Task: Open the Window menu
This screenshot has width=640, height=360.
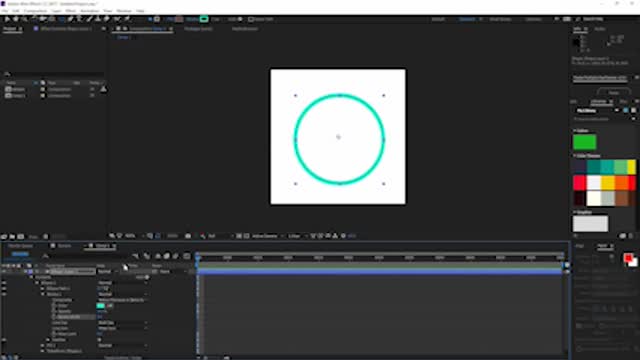Action: (124, 11)
